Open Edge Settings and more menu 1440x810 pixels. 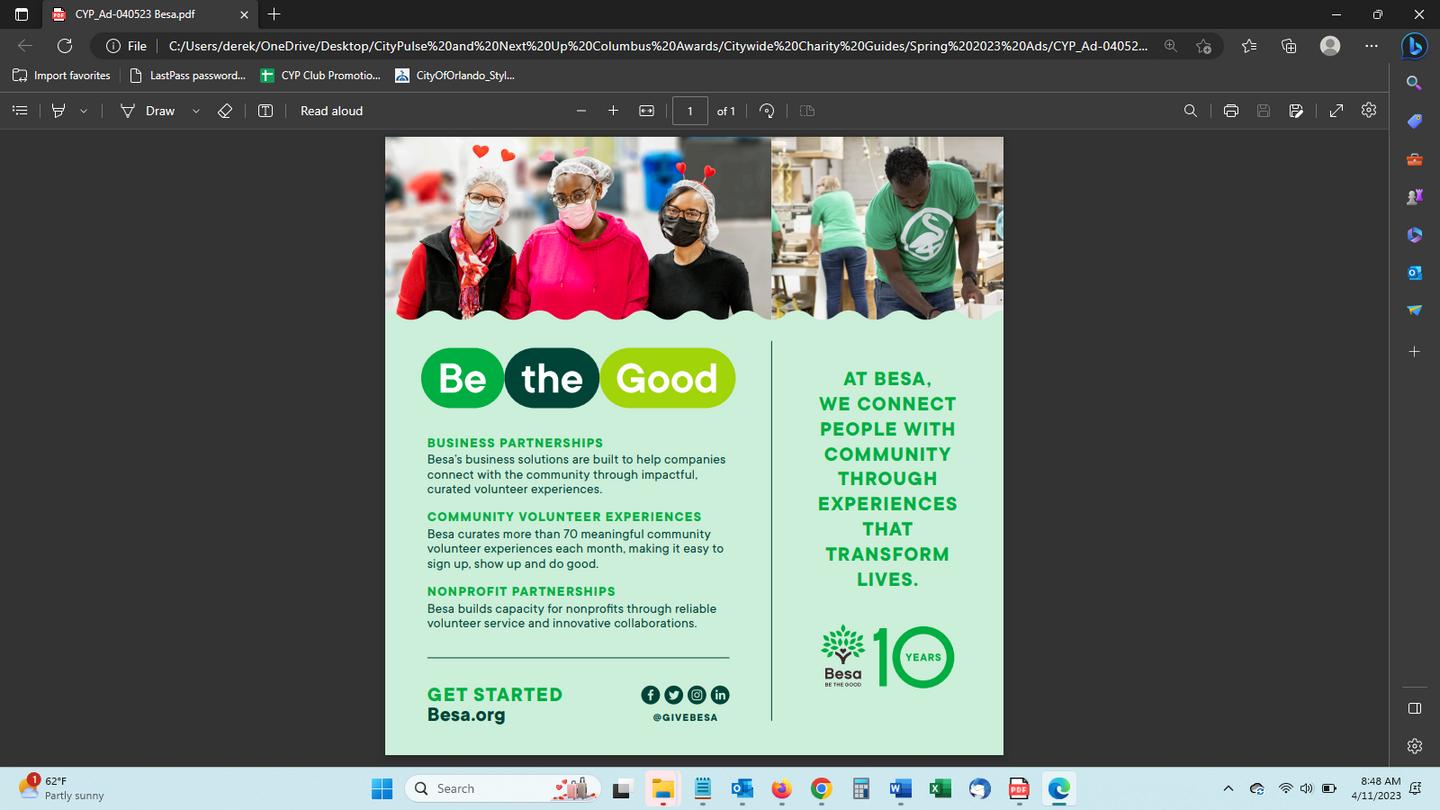1371,46
